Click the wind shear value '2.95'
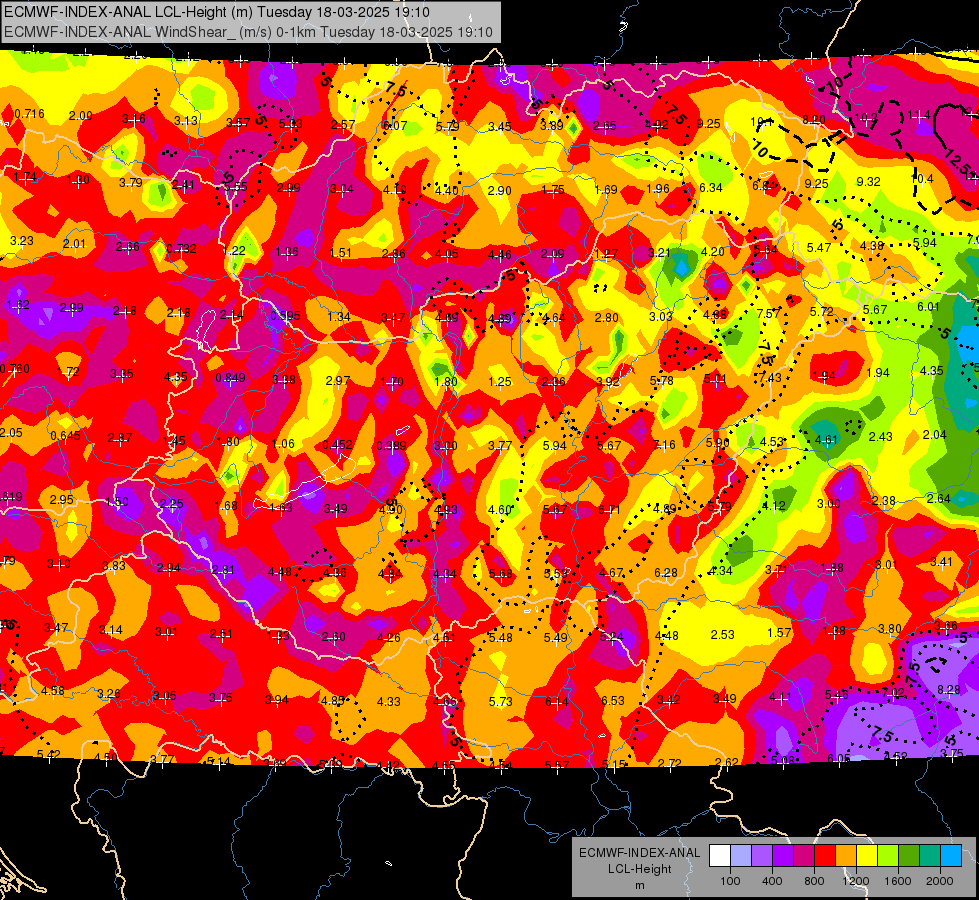The width and height of the screenshot is (979, 900). [62, 500]
